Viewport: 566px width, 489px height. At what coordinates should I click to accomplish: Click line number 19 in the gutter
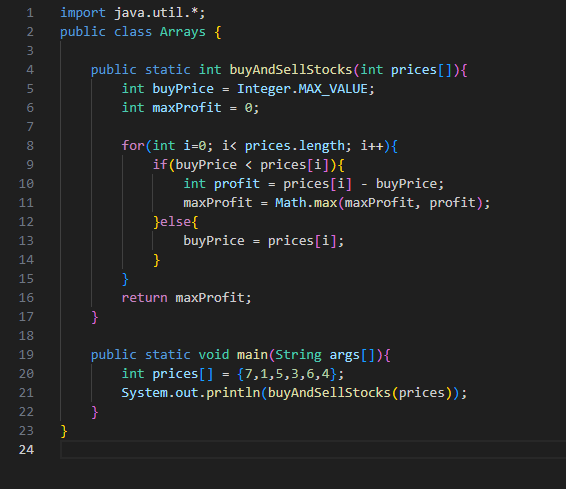26,355
